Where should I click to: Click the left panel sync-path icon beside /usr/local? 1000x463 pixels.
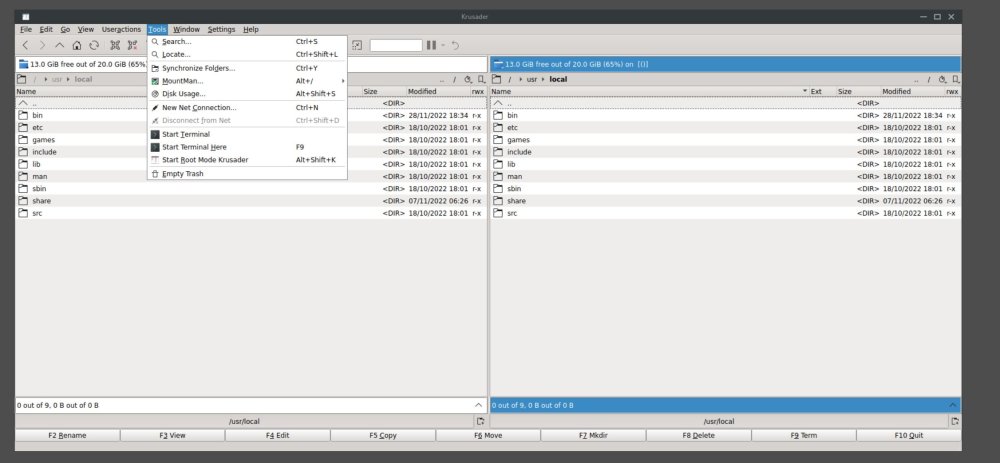pyautogui.click(x=480, y=422)
